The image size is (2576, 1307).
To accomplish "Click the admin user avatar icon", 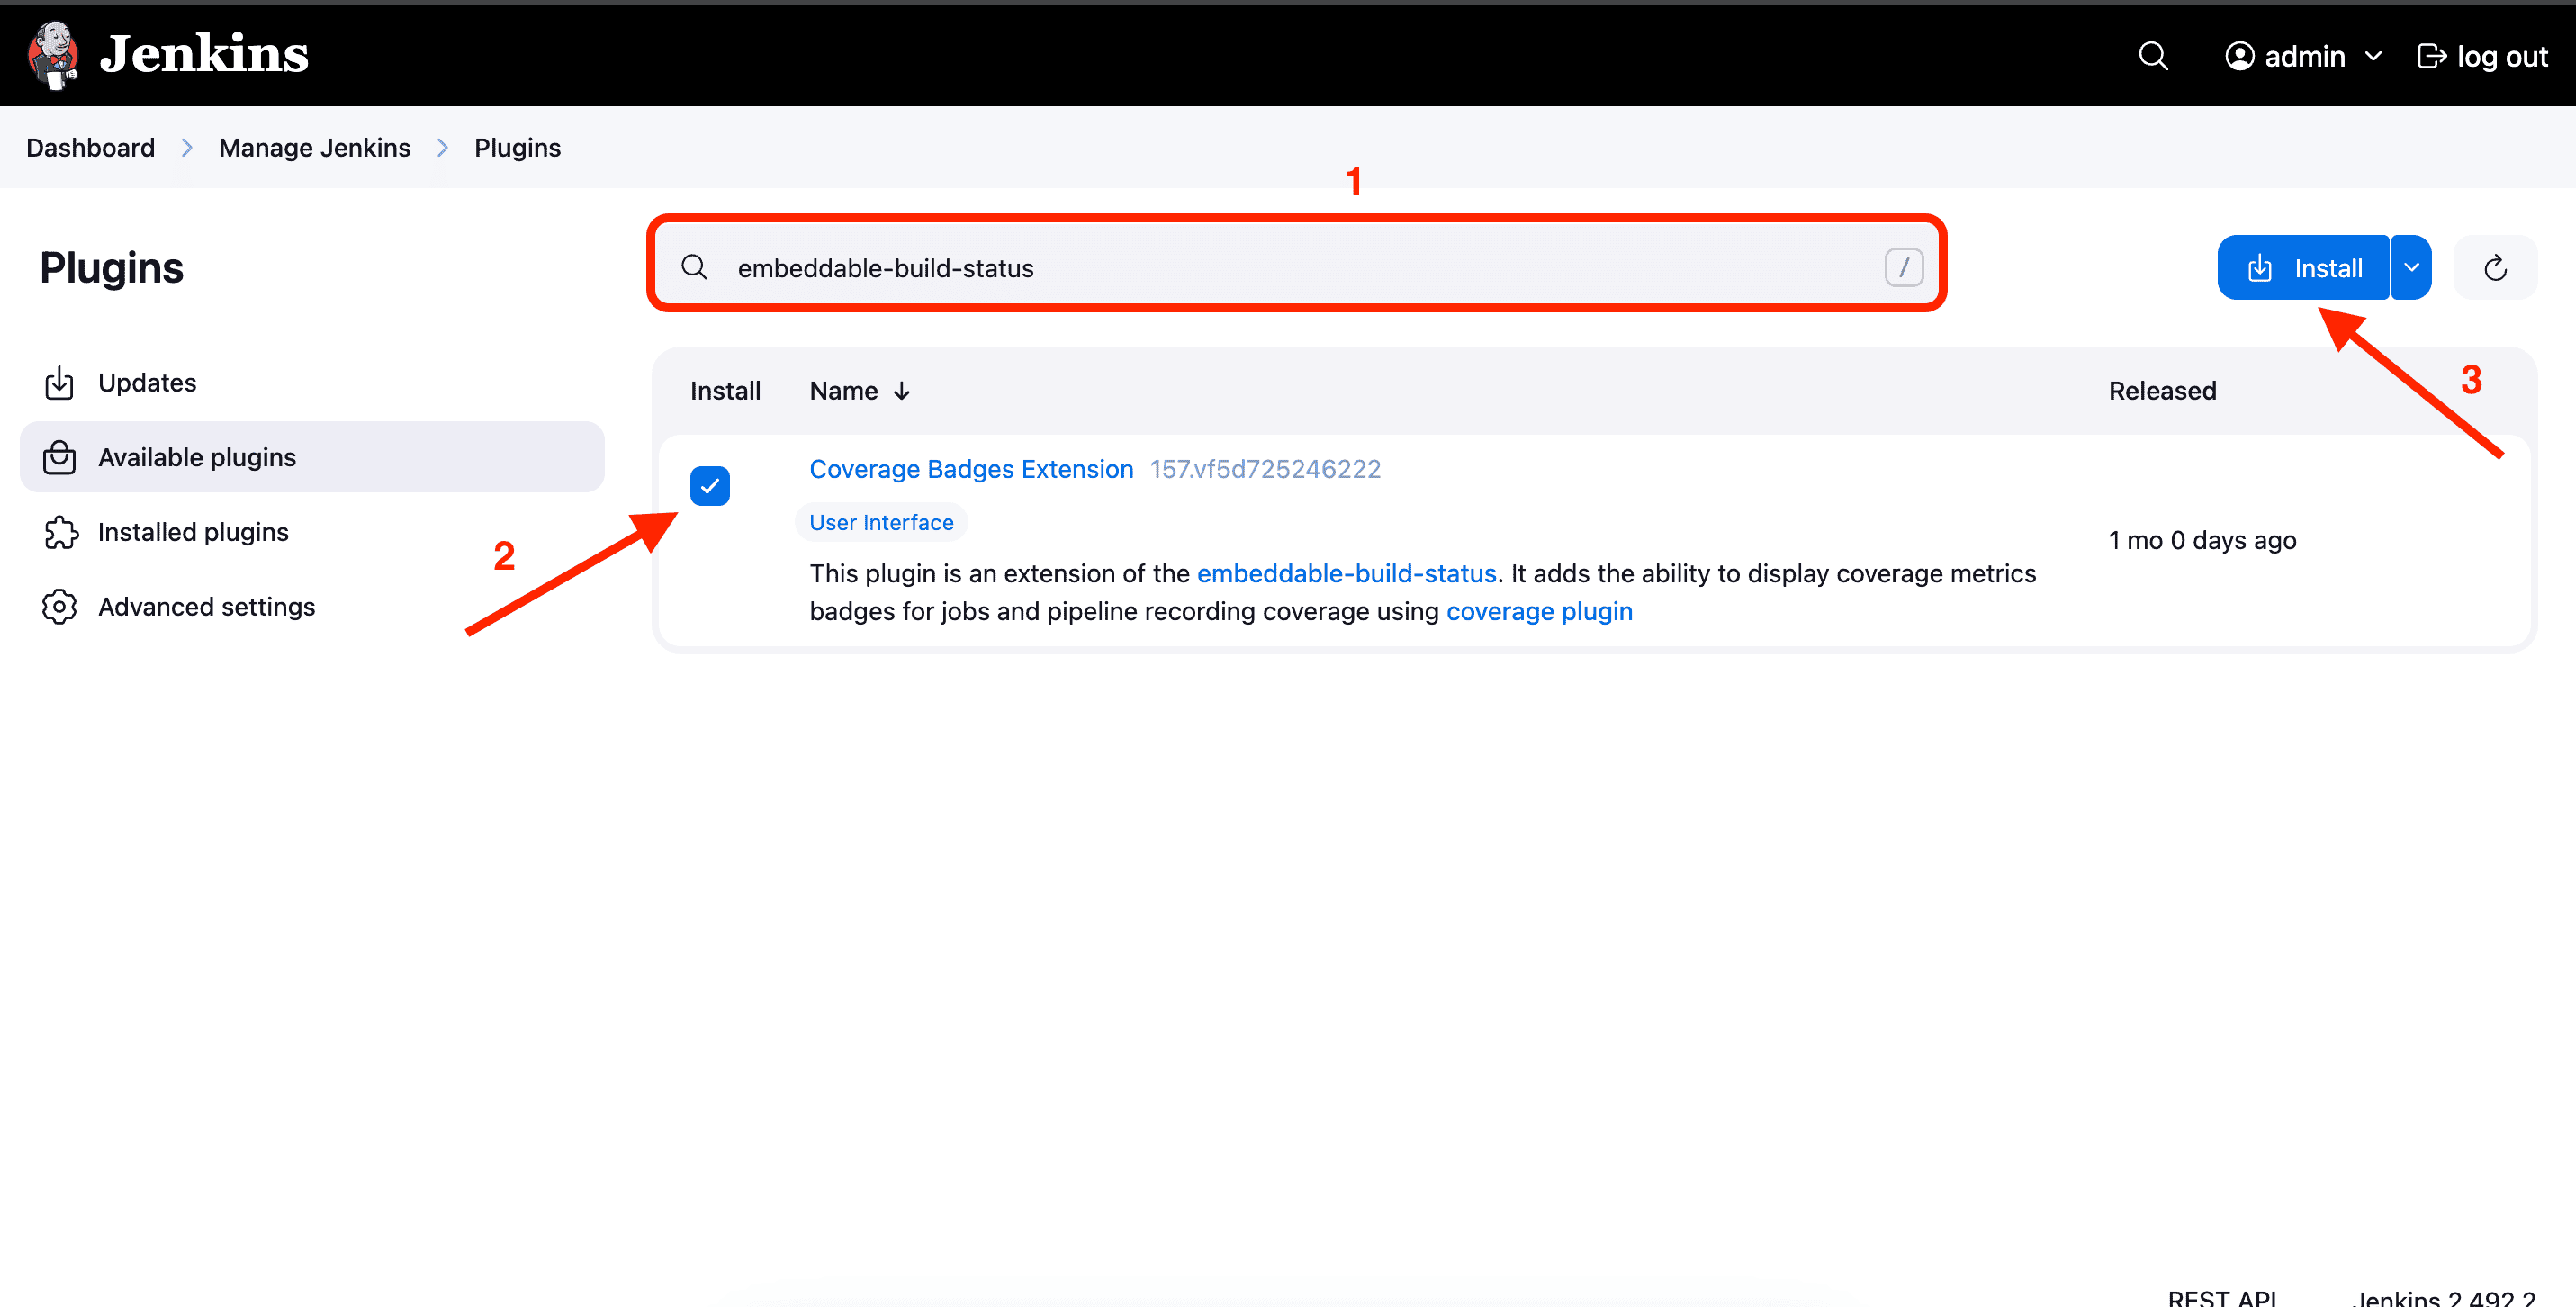I will [x=2239, y=56].
